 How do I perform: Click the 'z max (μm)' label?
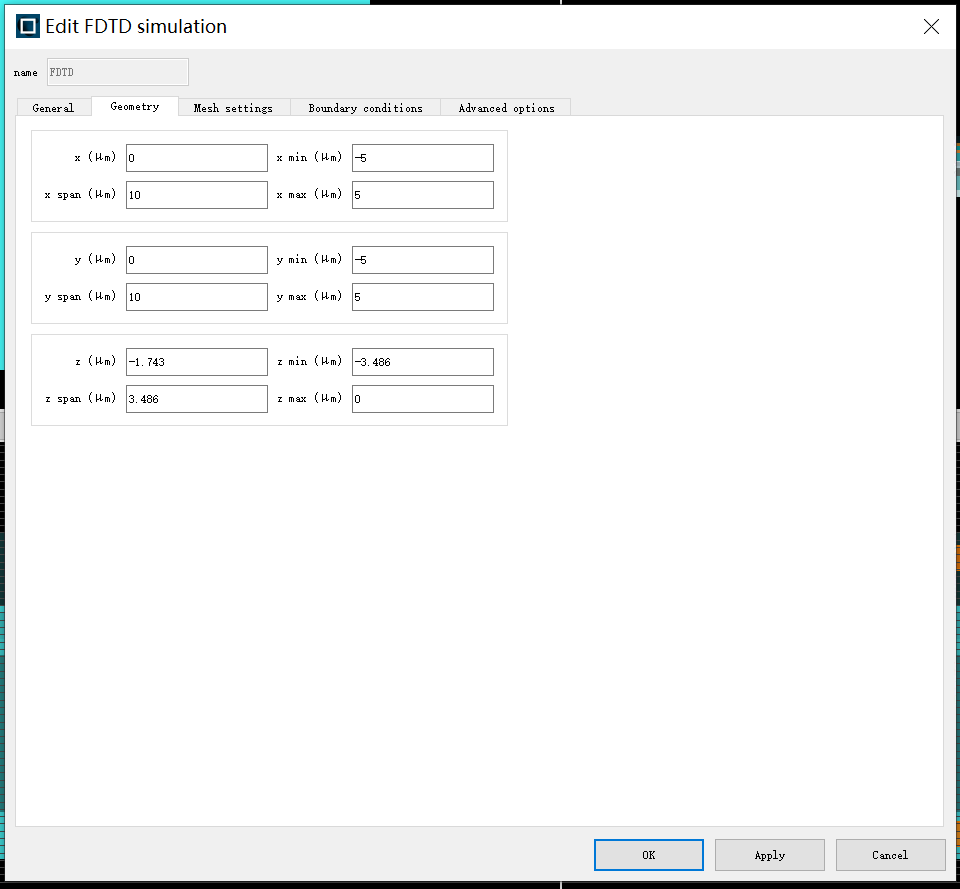pyautogui.click(x=309, y=398)
